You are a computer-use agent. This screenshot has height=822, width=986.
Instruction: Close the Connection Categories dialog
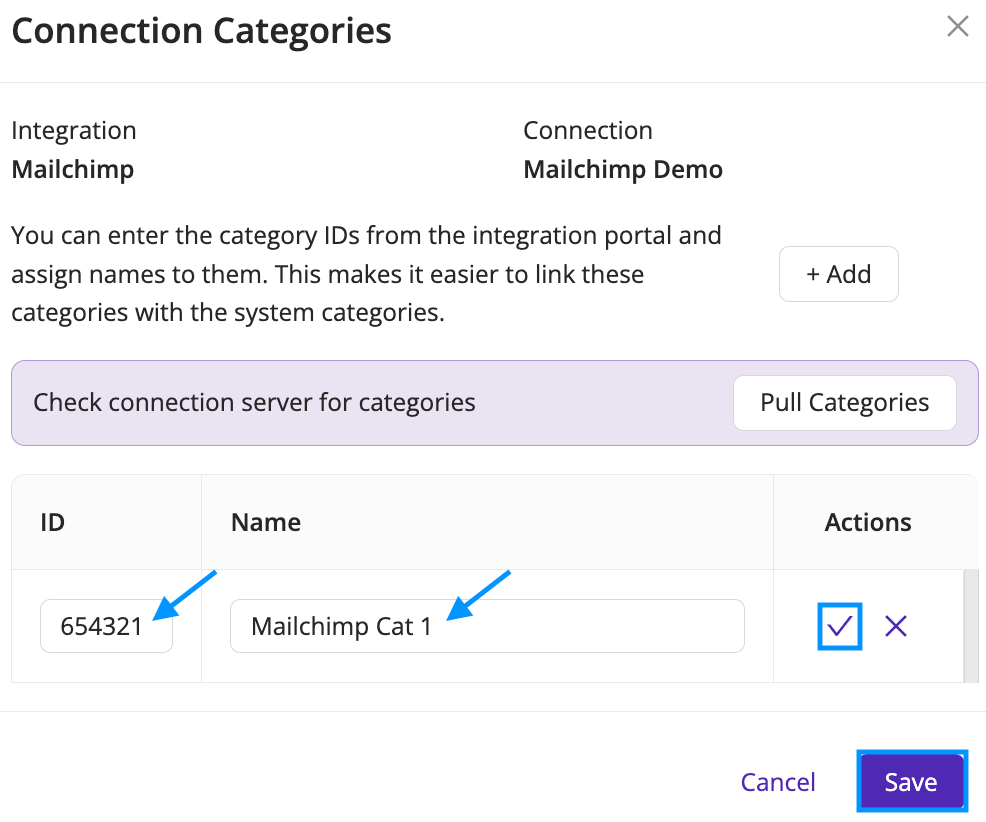[957, 26]
